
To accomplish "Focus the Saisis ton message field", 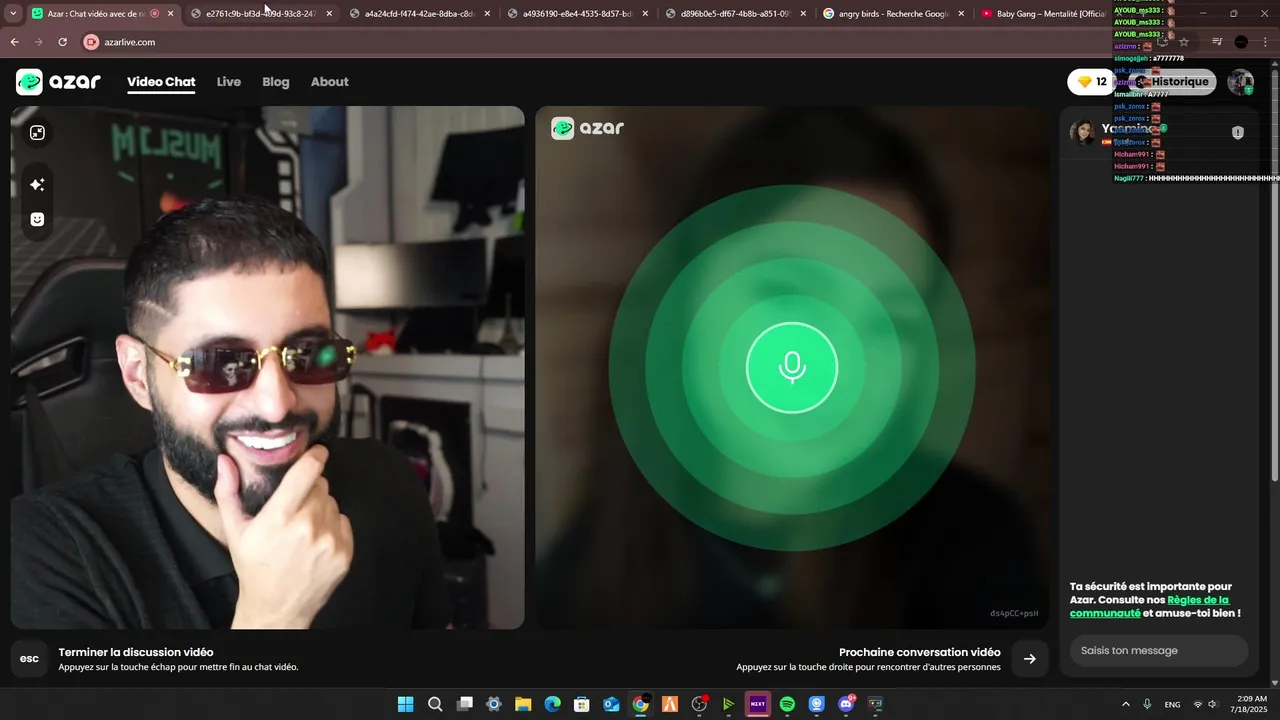I will coord(1158,651).
